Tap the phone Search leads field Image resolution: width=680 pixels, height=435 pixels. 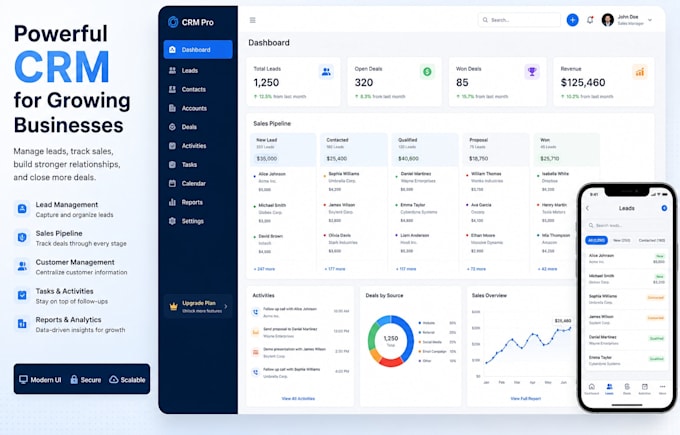(626, 226)
